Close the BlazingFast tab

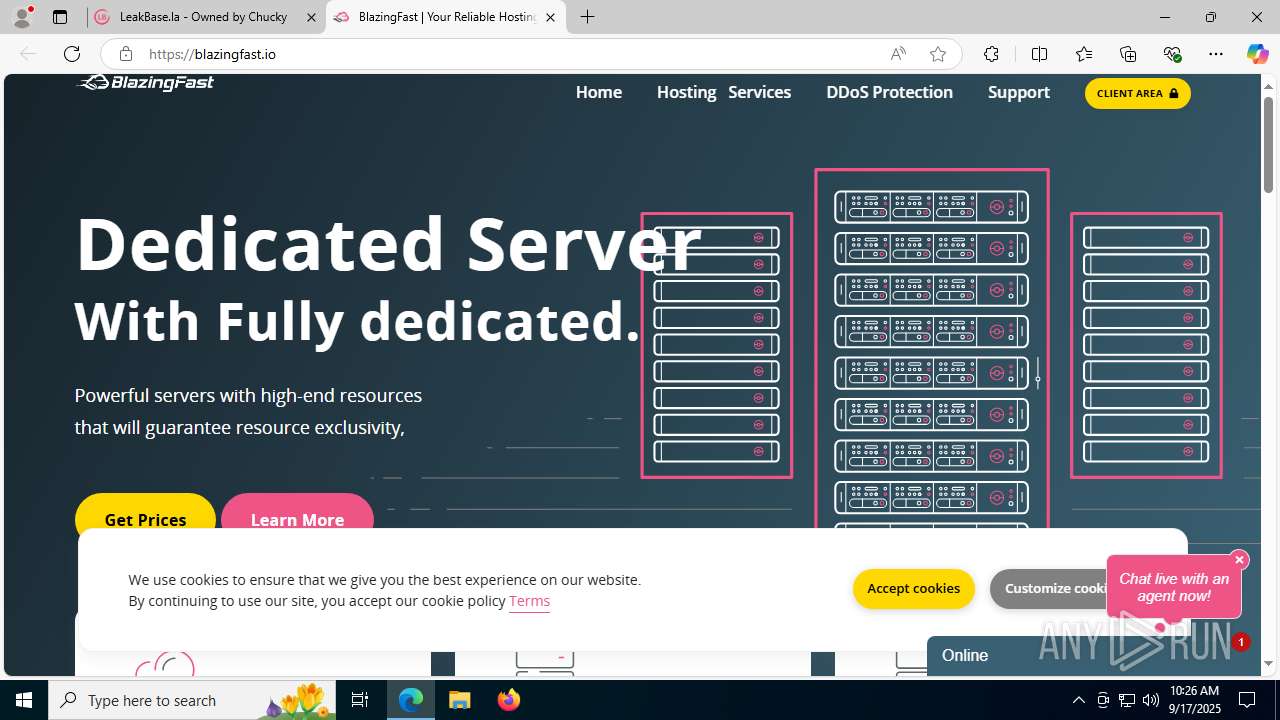pyautogui.click(x=550, y=17)
